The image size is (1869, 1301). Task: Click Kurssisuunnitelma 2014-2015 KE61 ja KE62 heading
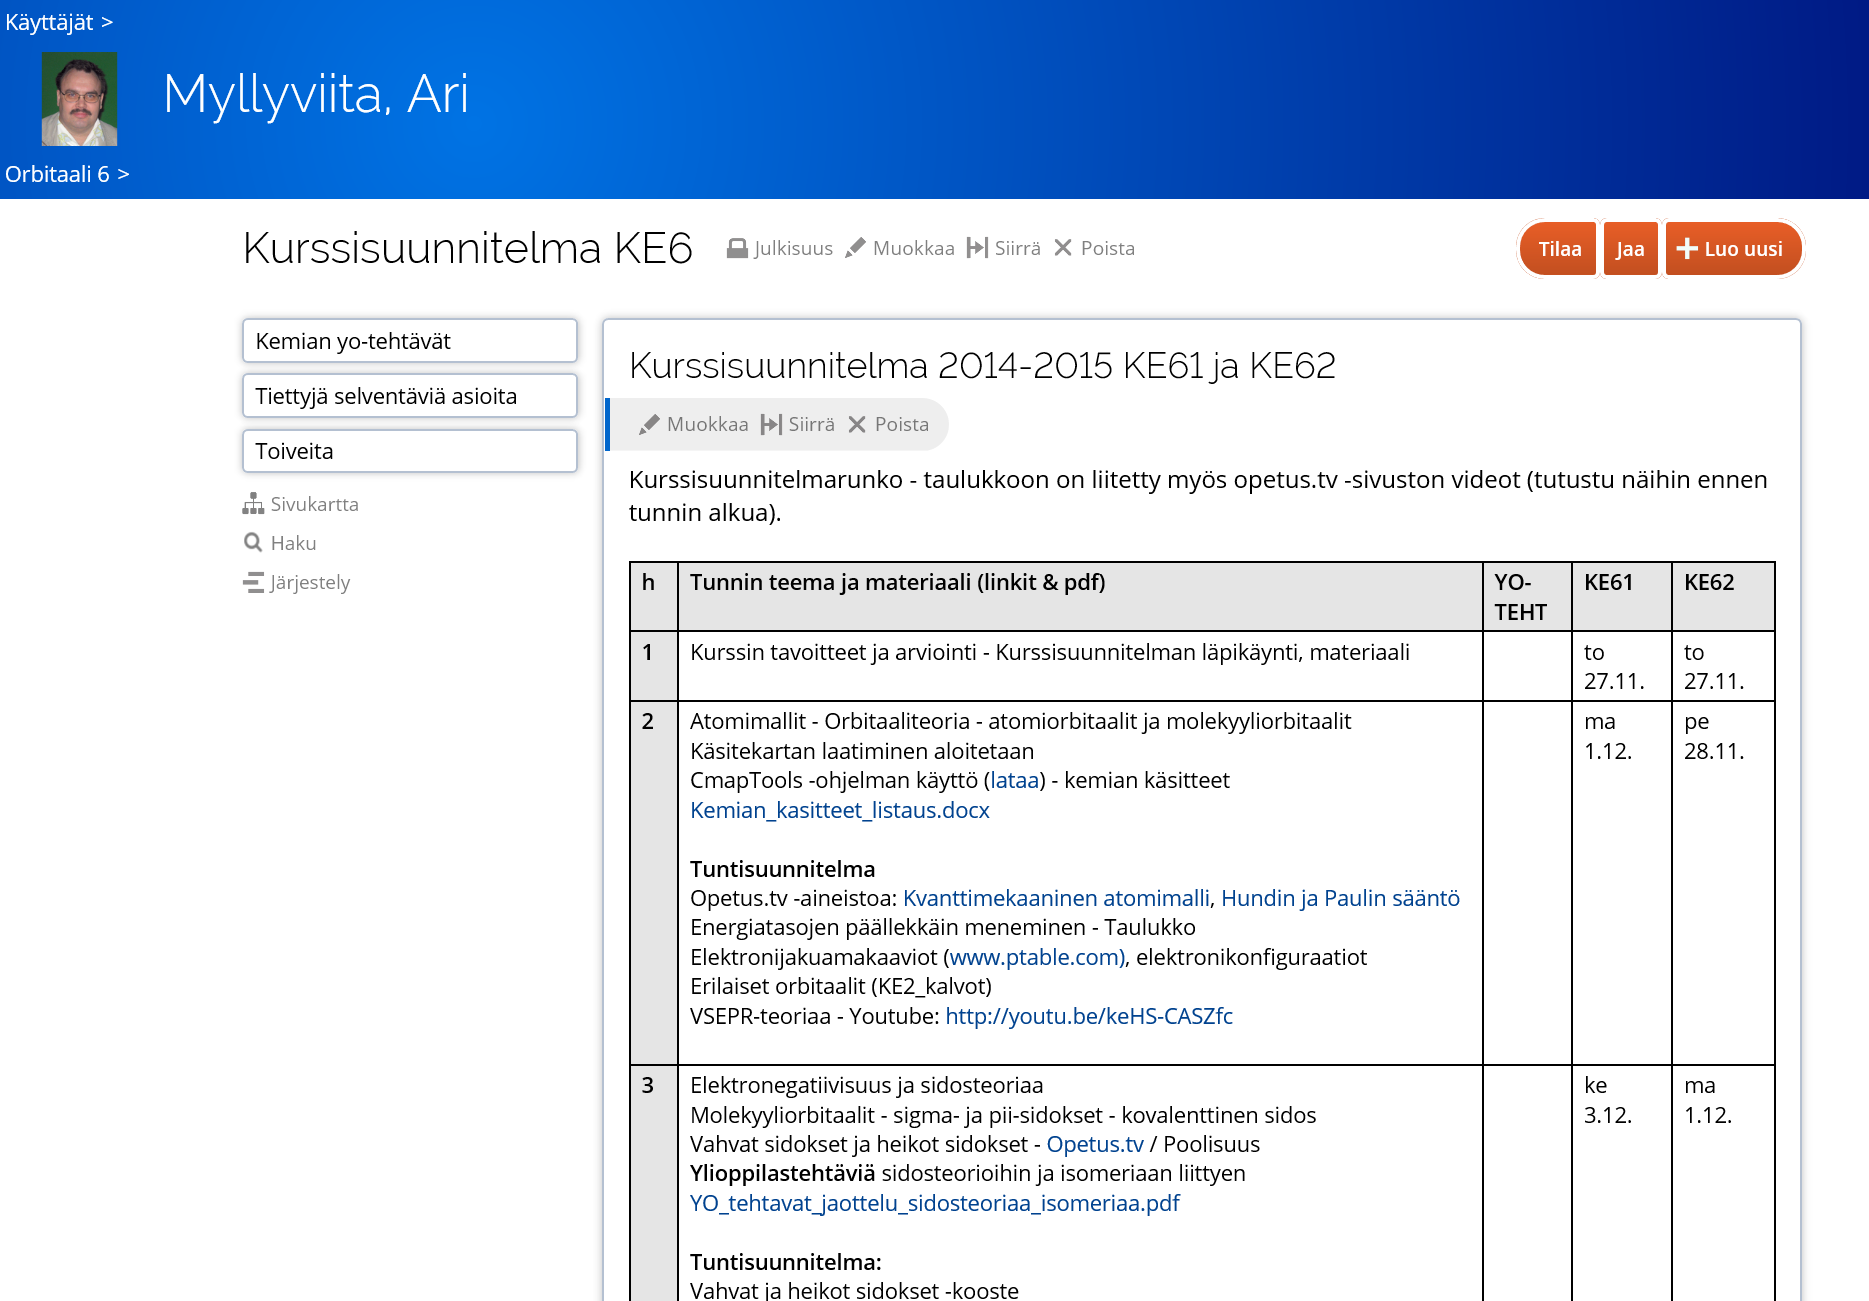982,366
